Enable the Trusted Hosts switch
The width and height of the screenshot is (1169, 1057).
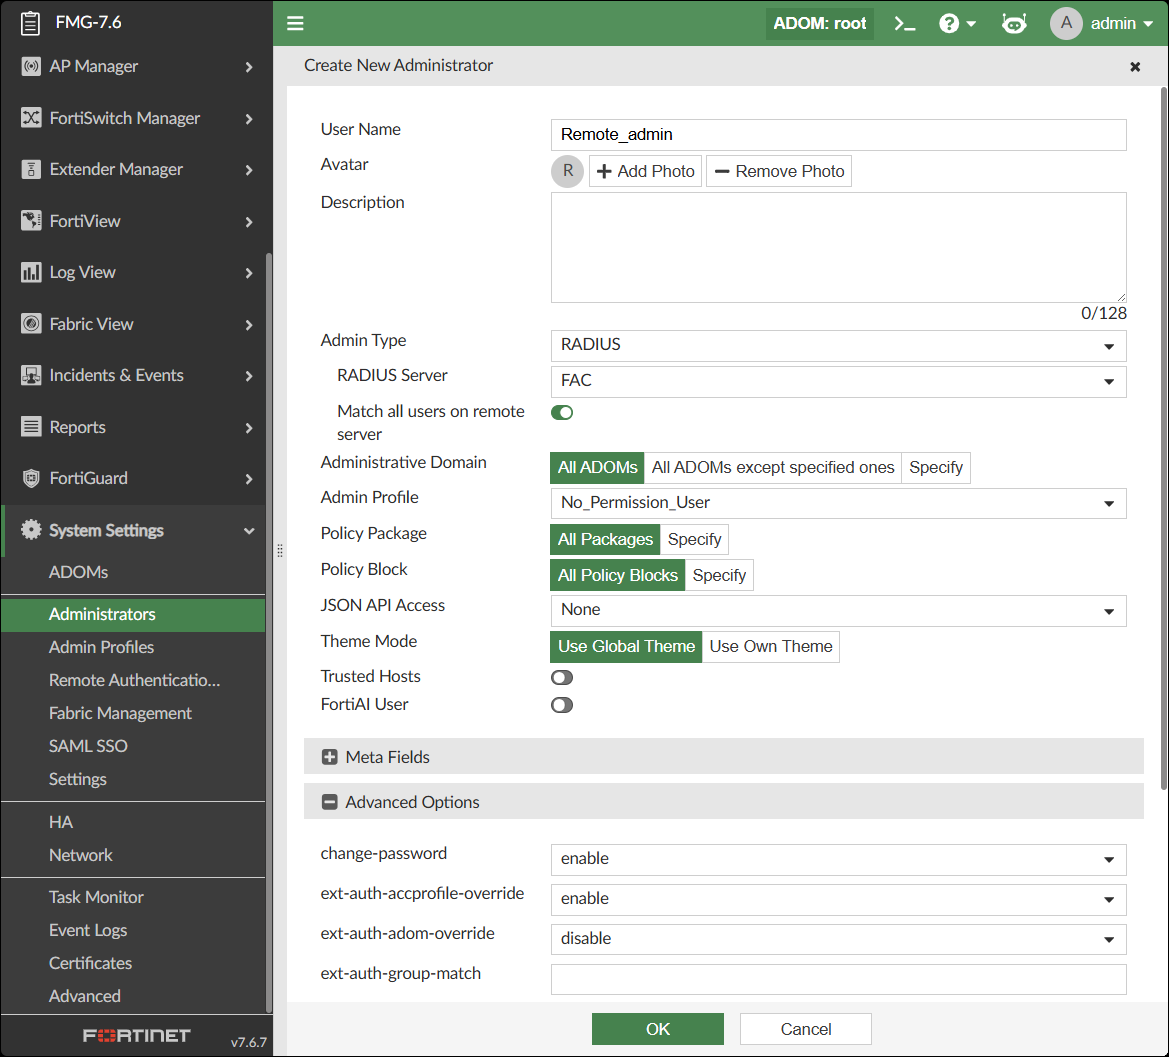[x=562, y=678]
